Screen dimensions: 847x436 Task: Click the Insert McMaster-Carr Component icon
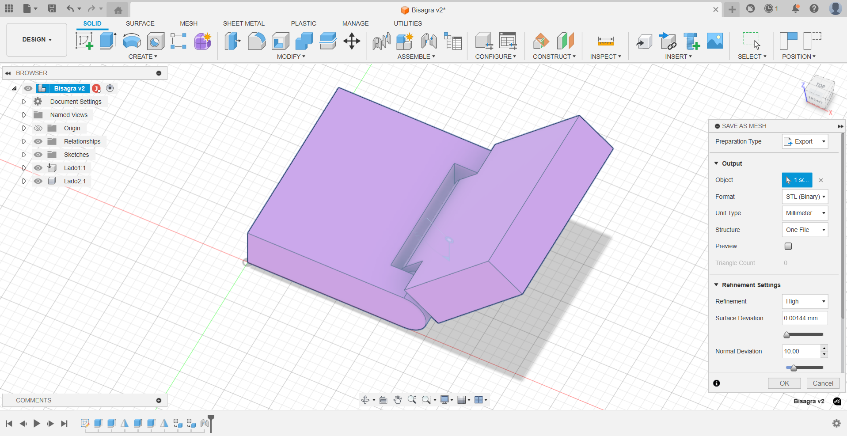coord(691,41)
